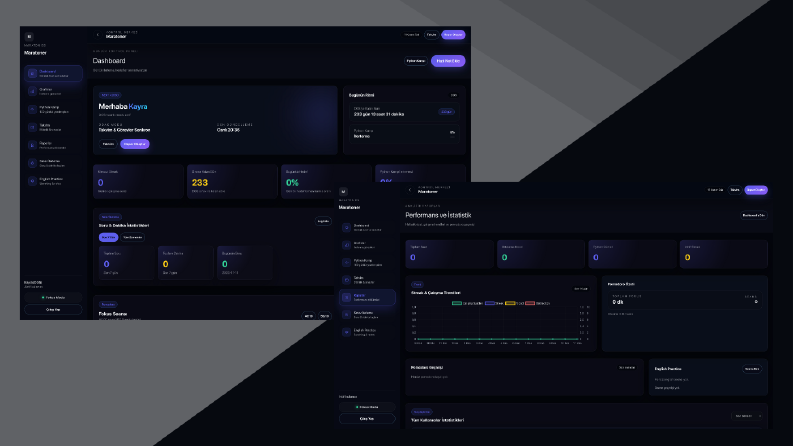Select active purple filter tab in Soru & Deneme card
793x446 pixels.
[108, 237]
